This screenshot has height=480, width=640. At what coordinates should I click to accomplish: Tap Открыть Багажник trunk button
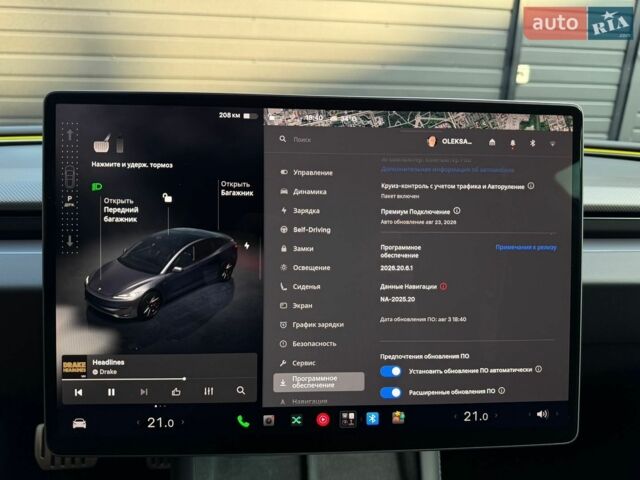click(237, 189)
